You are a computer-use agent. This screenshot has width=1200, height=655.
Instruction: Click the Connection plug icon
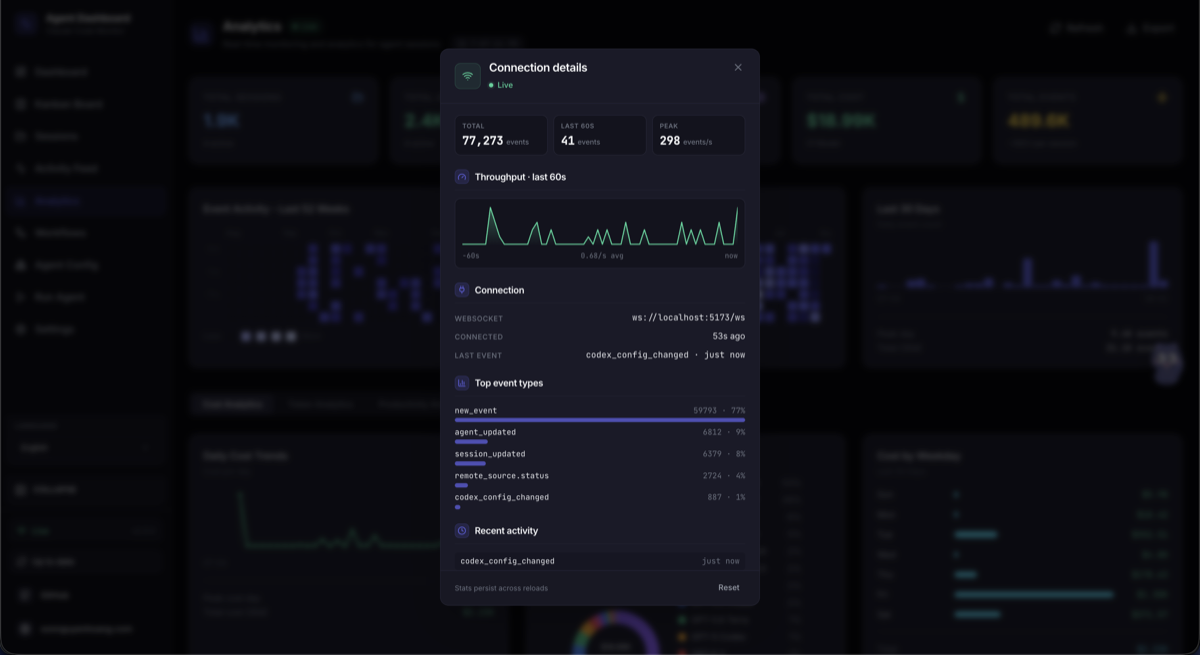462,290
